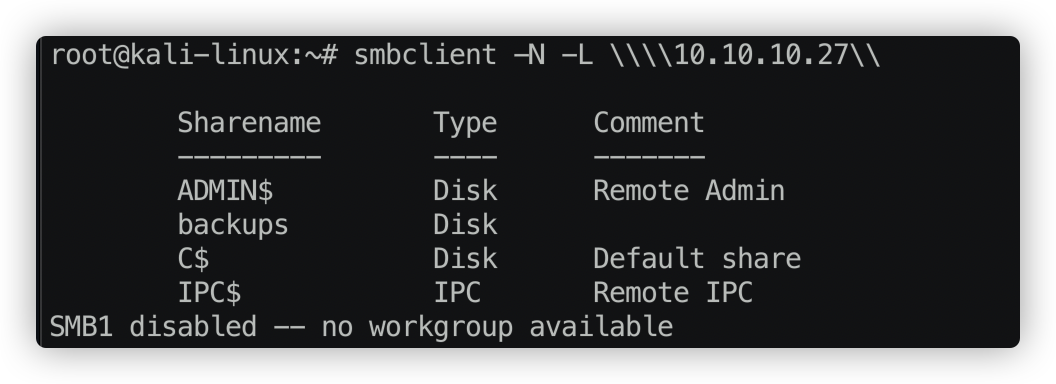Click the SMB1 disabled message
1056x384 pixels.
[153, 327]
